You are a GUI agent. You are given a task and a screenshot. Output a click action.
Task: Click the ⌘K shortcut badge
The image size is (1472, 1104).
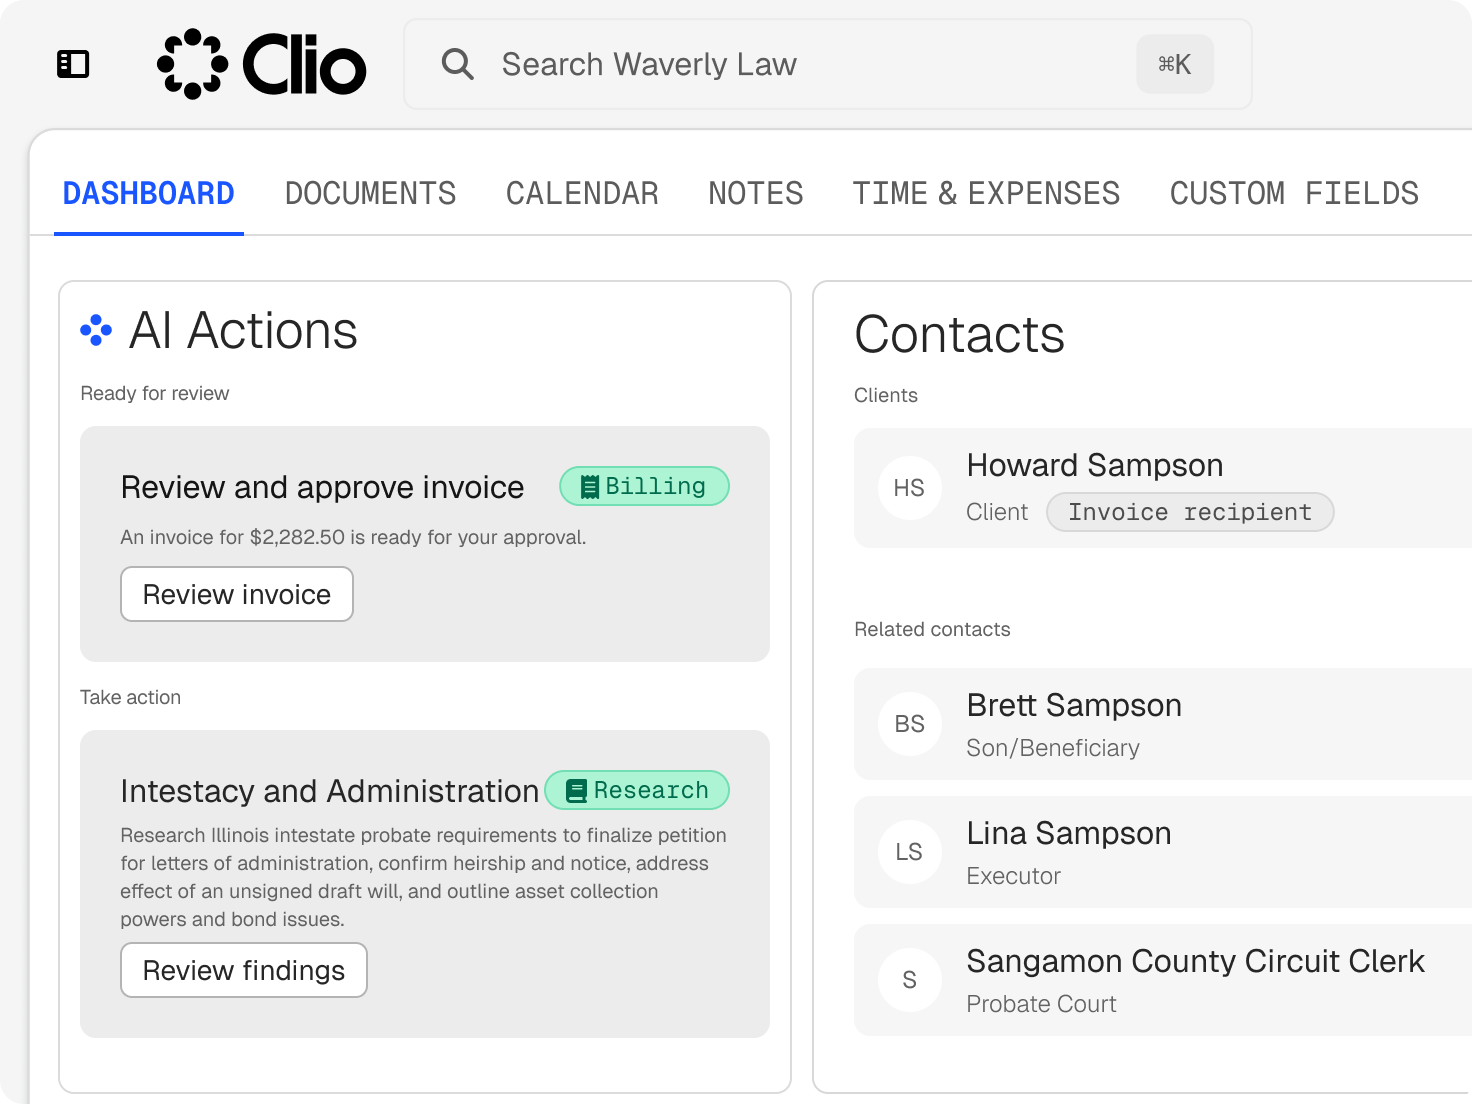point(1175,64)
